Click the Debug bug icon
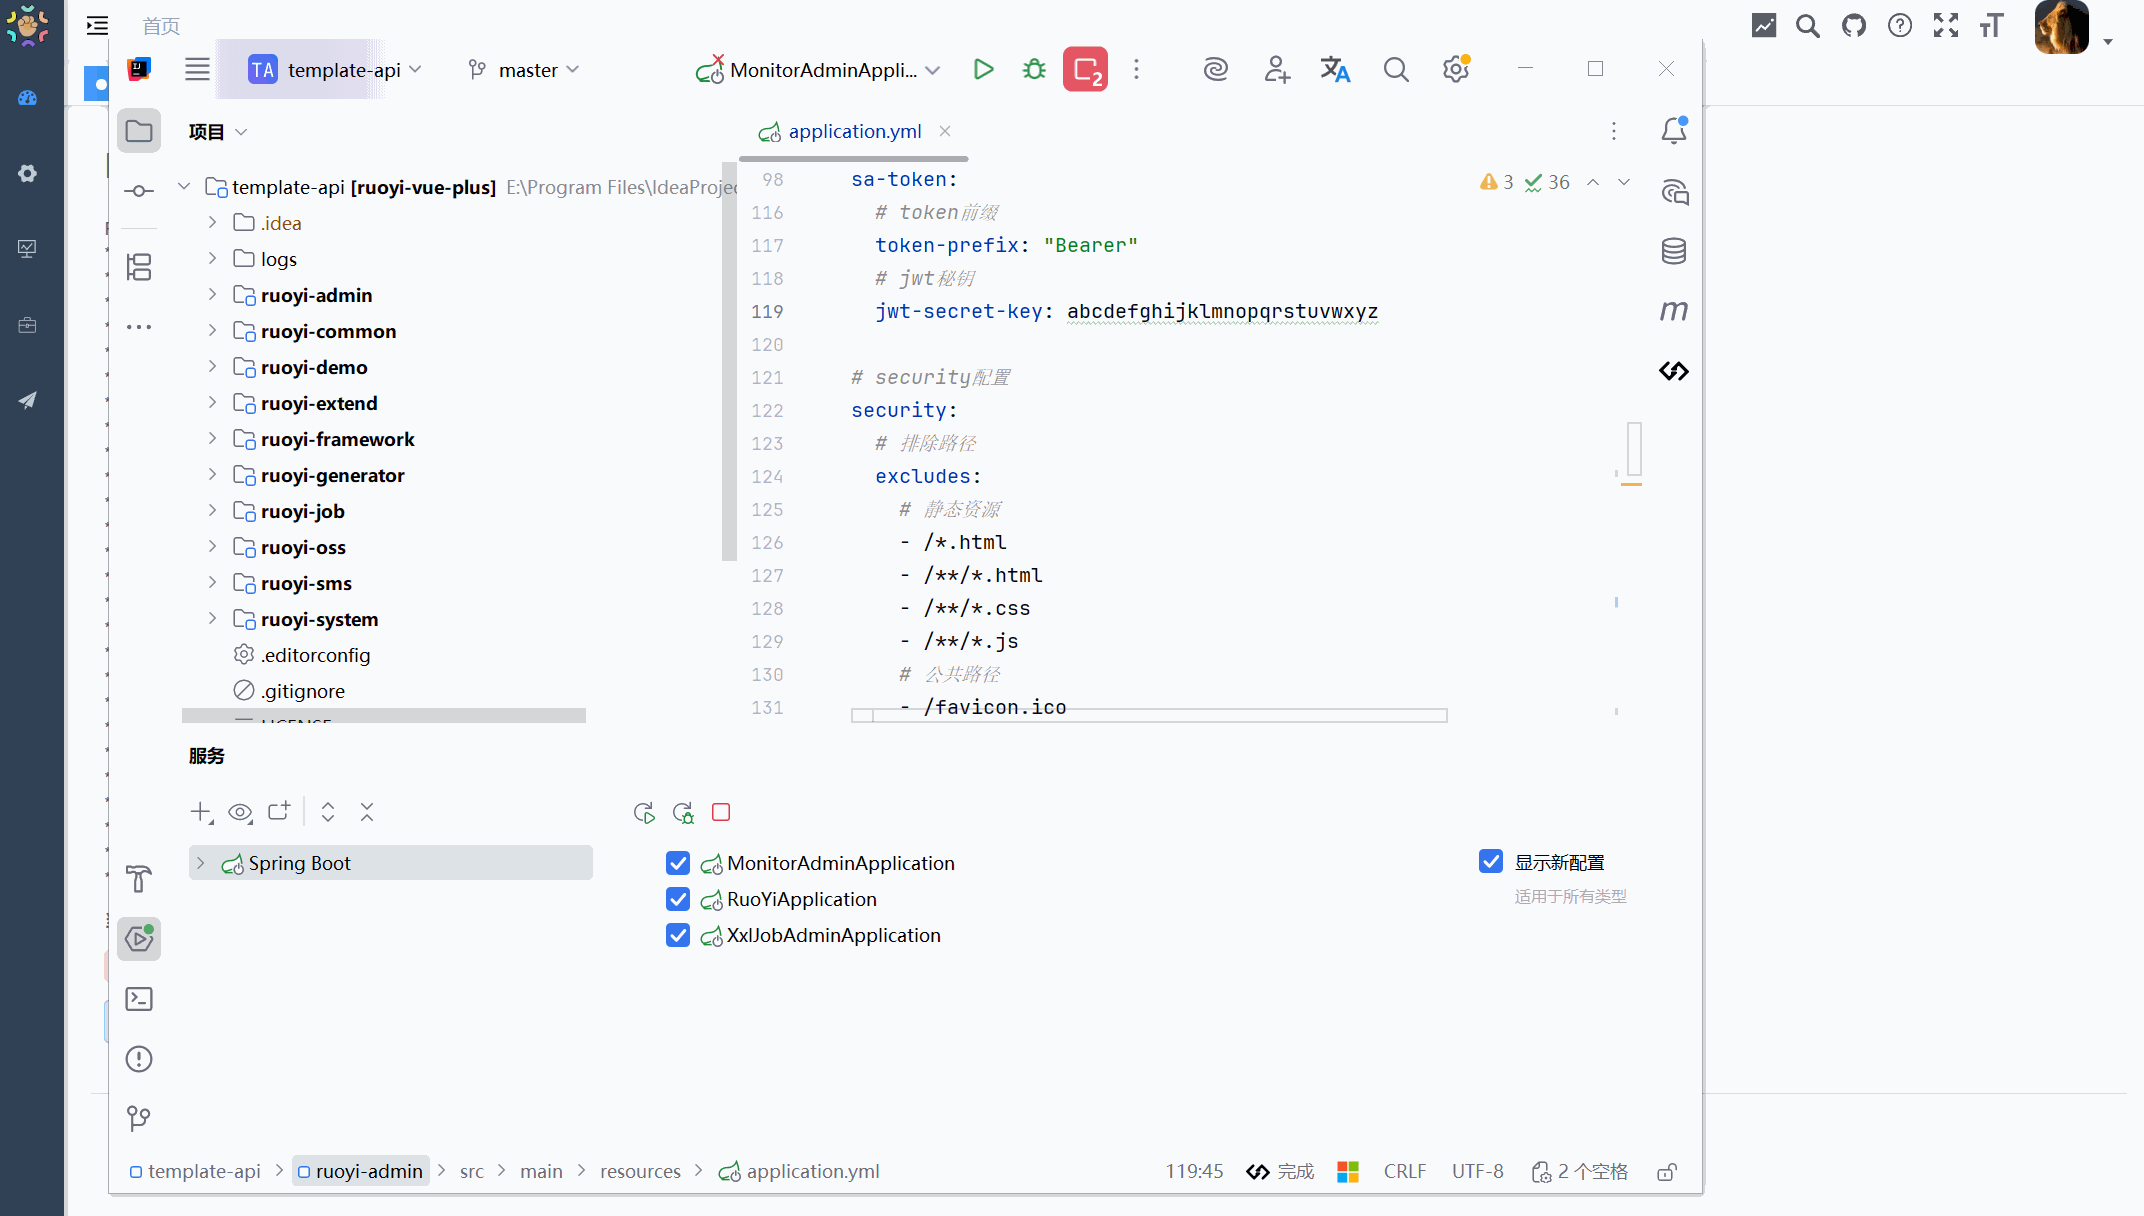2144x1216 pixels. click(1034, 69)
